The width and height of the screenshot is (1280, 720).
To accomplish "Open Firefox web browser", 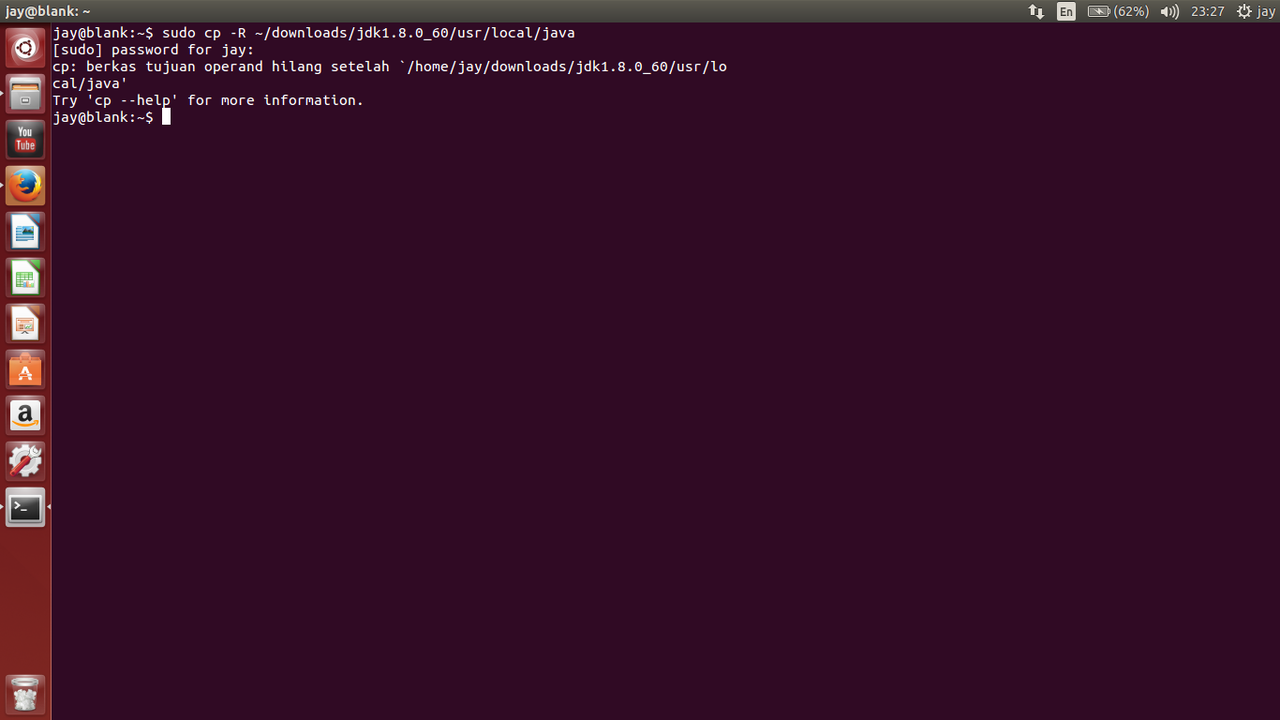I will (25, 186).
